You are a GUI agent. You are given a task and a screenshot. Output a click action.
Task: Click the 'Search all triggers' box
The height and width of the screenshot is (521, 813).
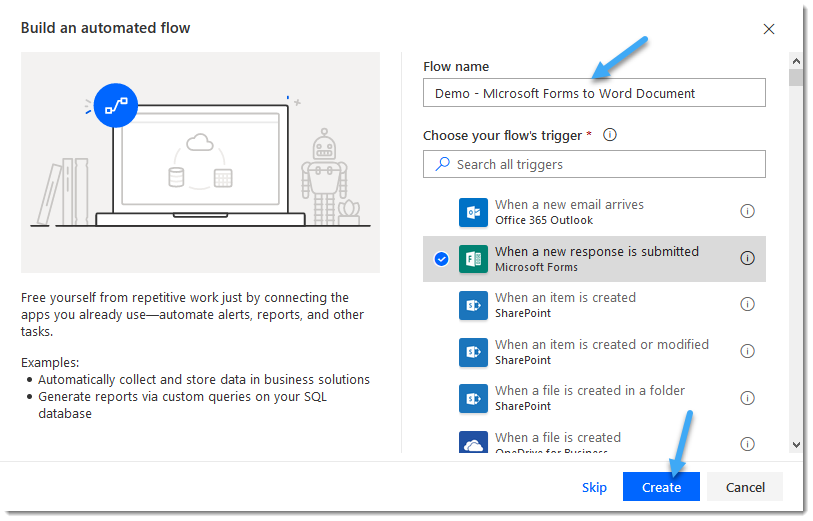(594, 164)
